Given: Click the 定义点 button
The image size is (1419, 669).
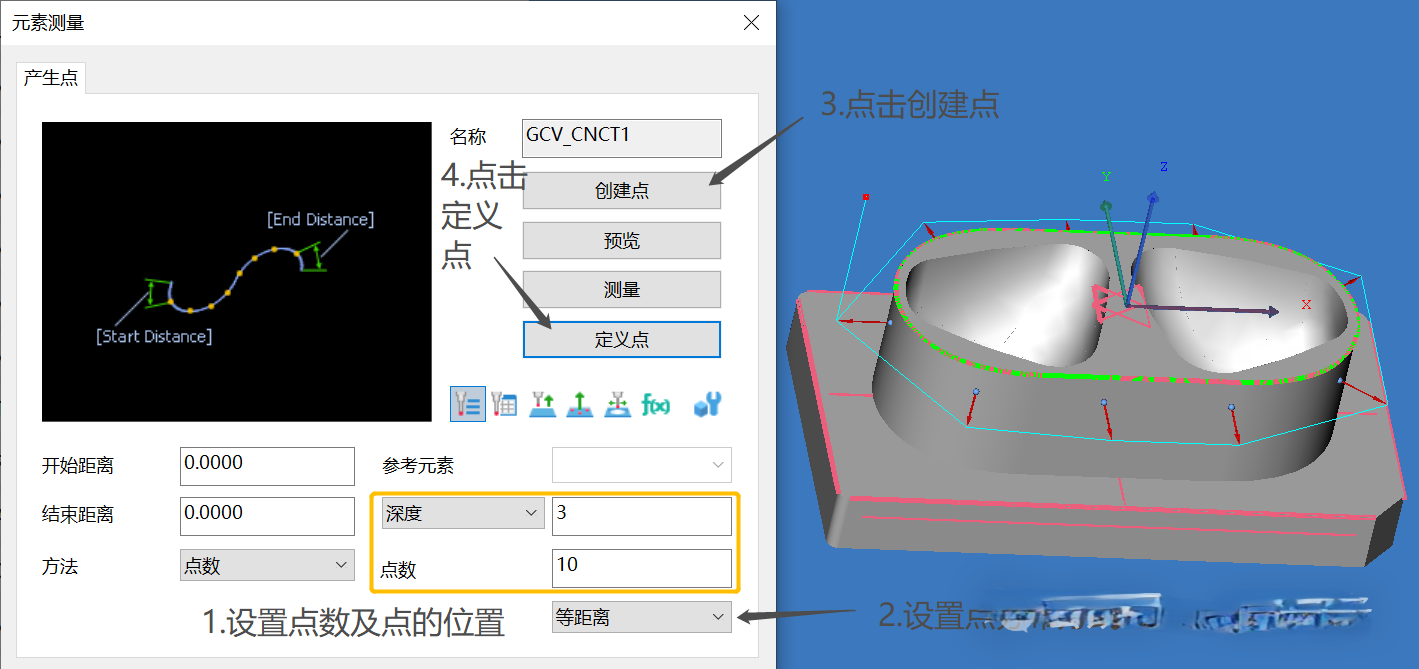Looking at the screenshot, I should tap(621, 339).
